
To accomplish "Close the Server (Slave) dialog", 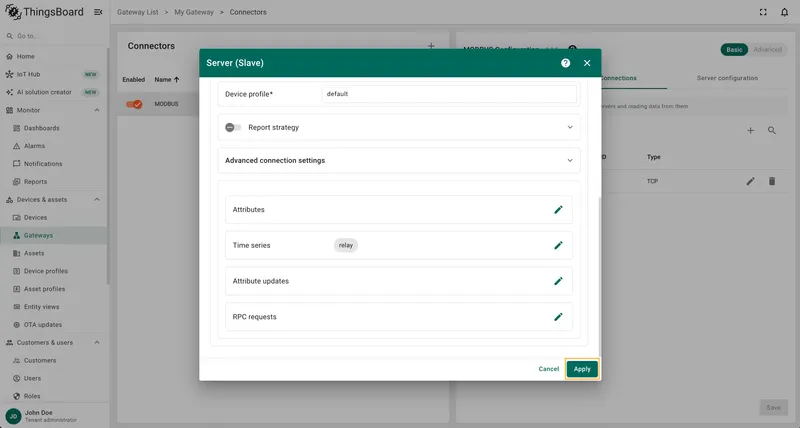I will click(587, 63).
